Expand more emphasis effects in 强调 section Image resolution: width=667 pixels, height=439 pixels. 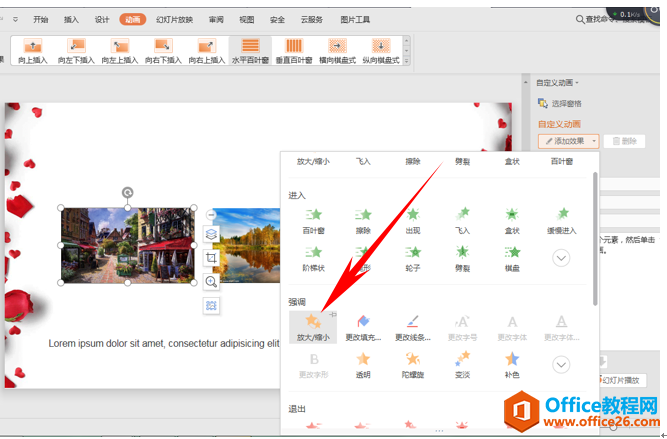561,365
